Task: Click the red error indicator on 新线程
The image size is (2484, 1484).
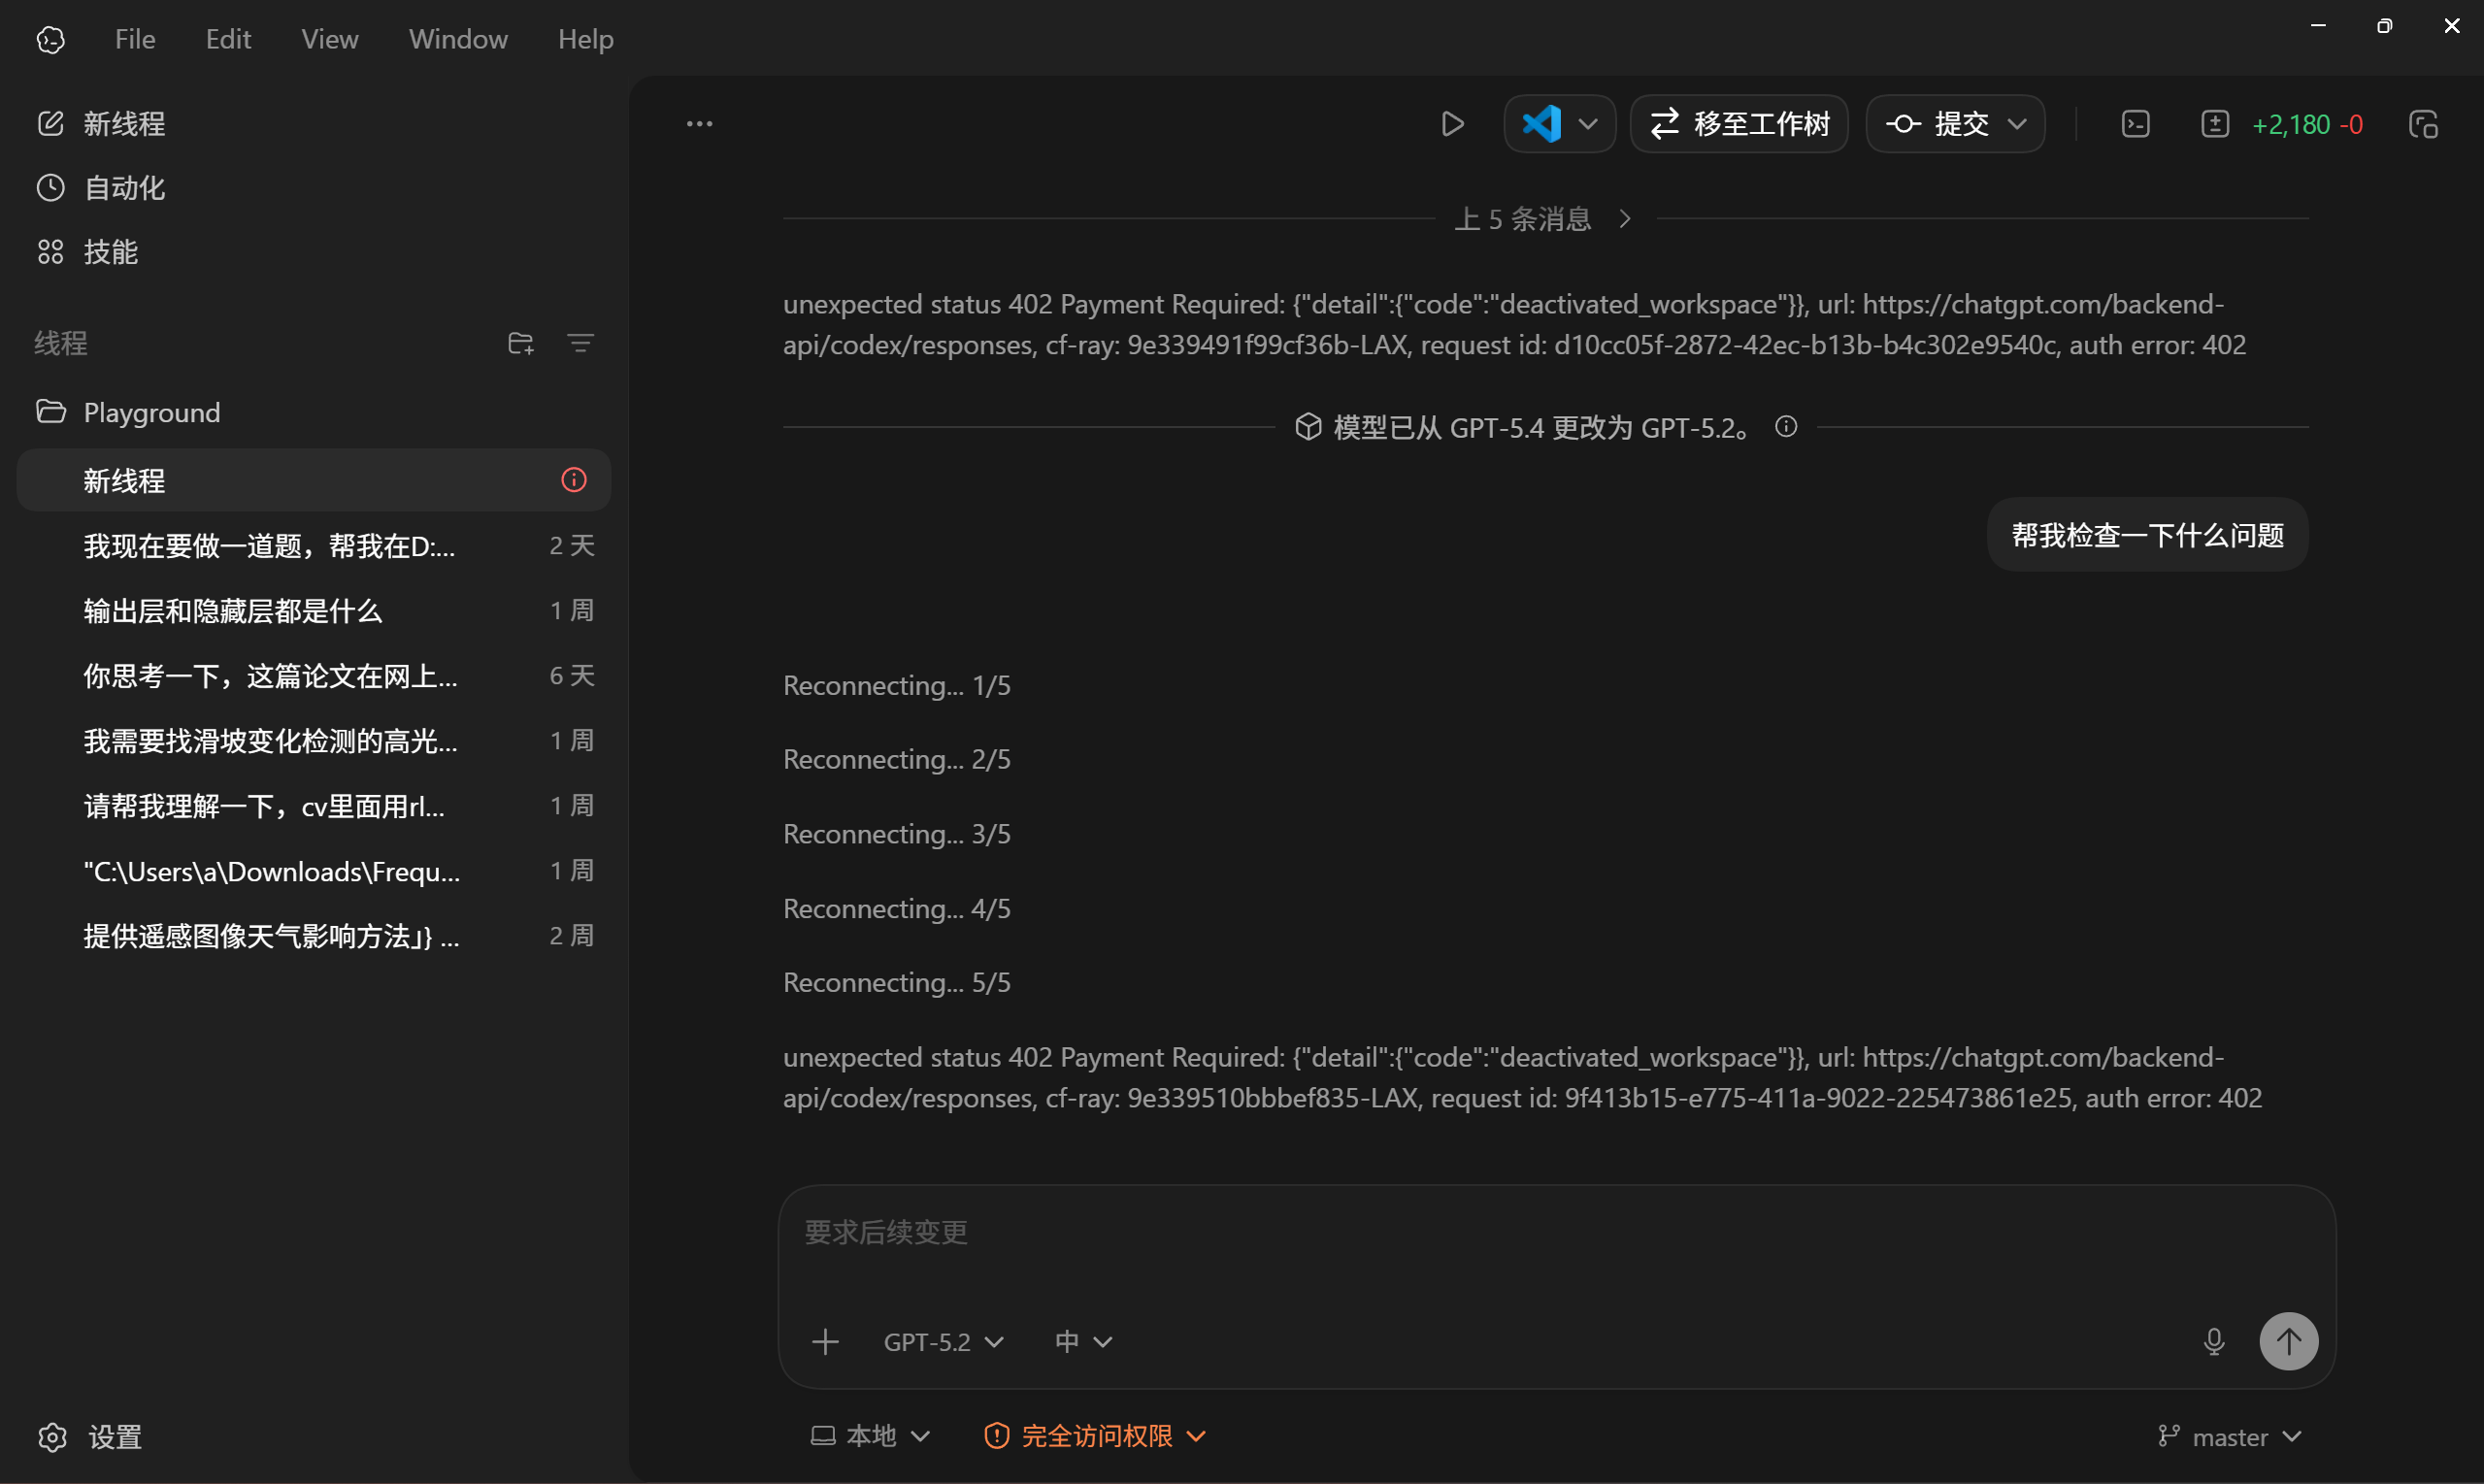Action: (x=573, y=480)
